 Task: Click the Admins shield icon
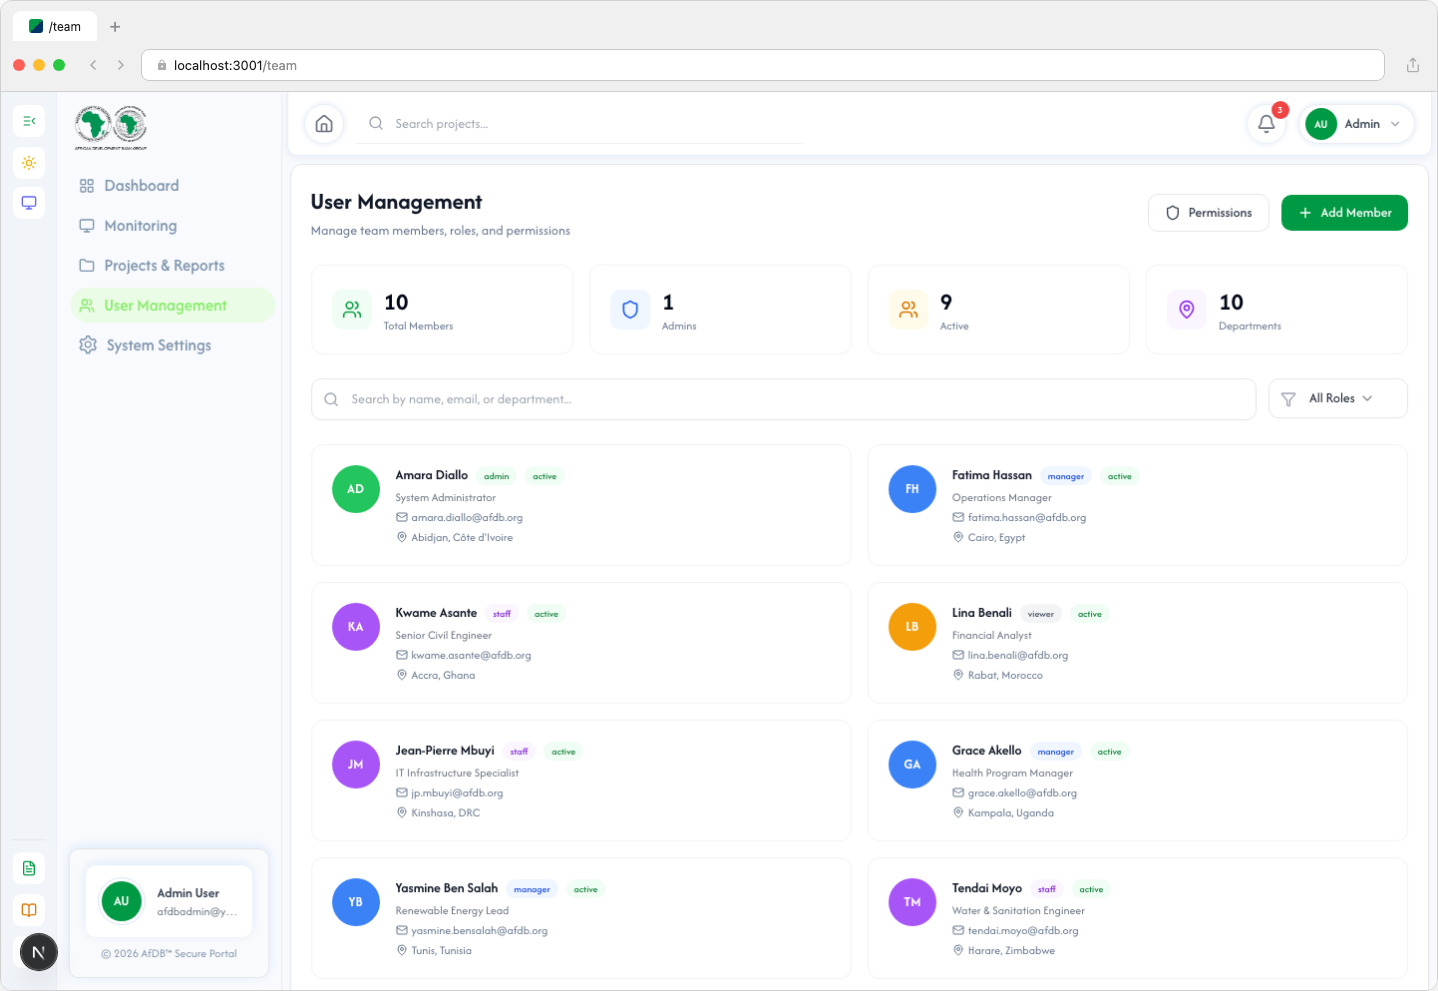[630, 310]
